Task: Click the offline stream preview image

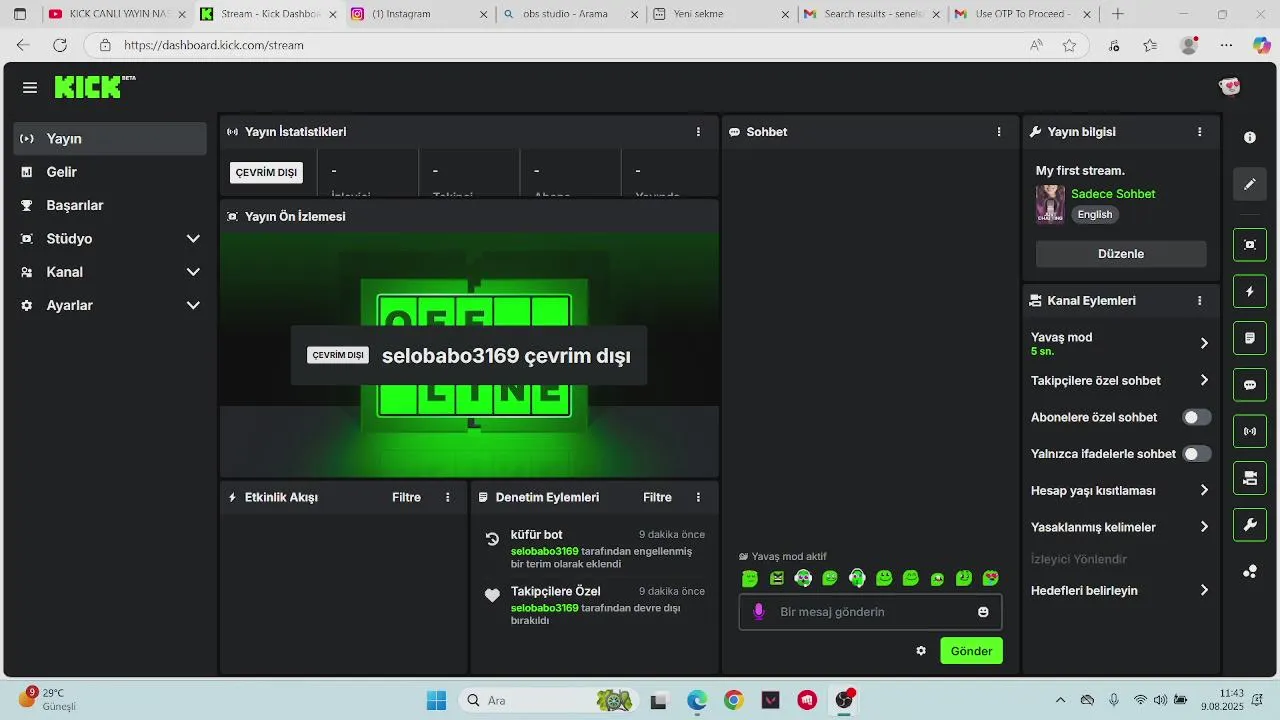Action: 469,355
